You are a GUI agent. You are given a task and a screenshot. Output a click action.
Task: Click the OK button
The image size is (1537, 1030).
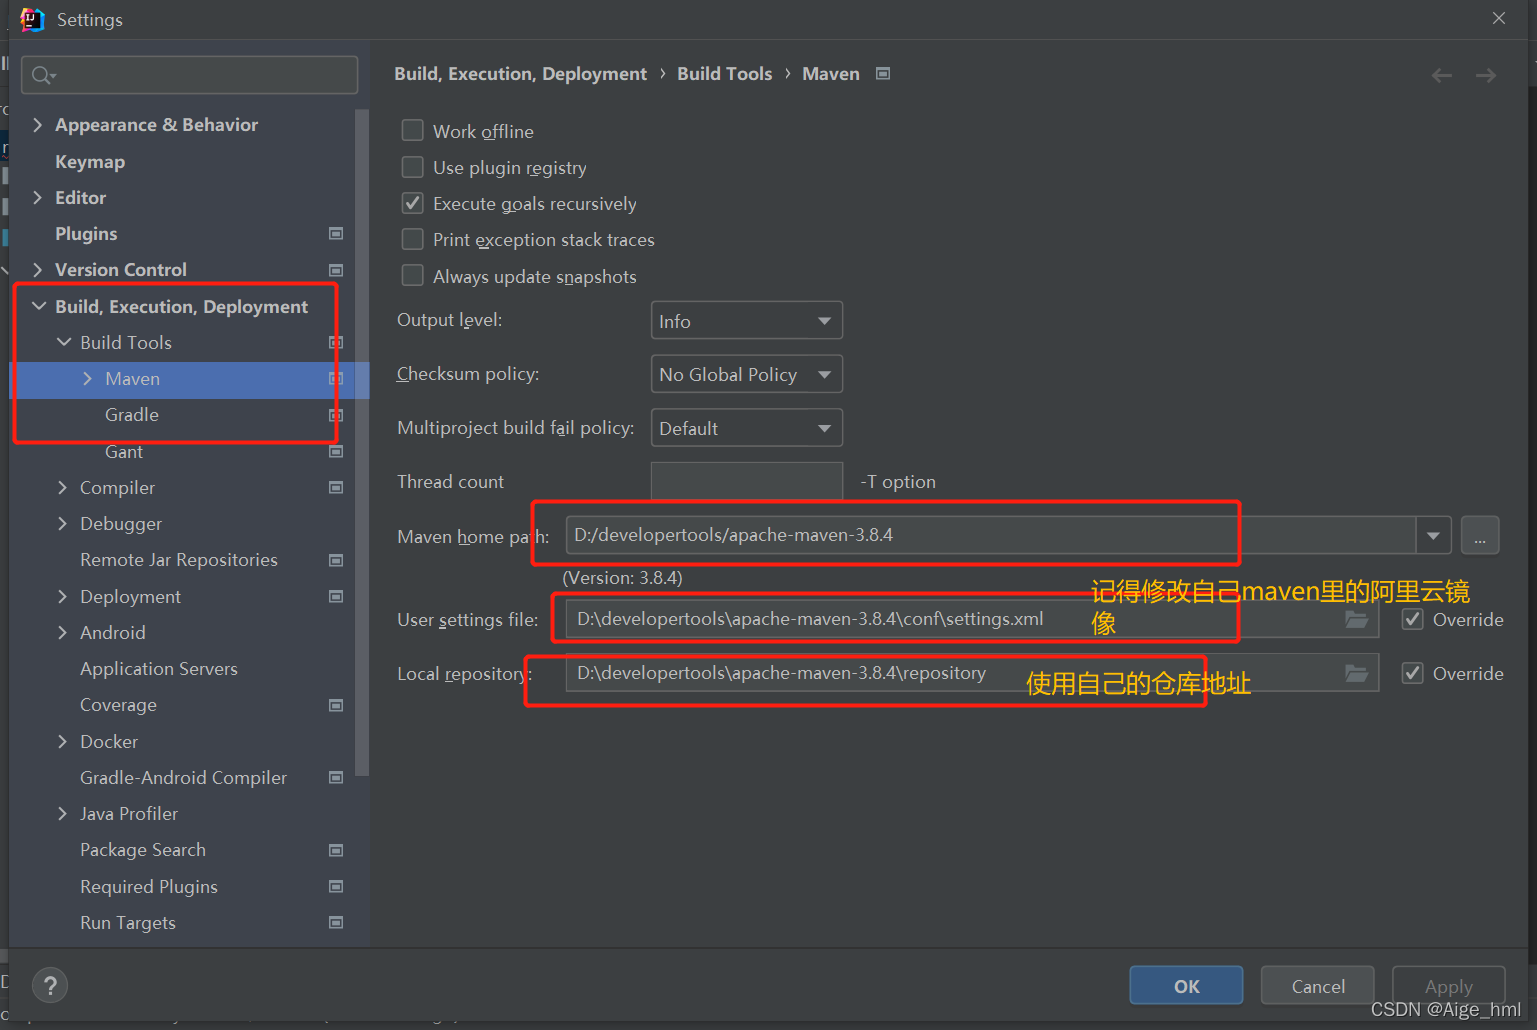click(1186, 986)
